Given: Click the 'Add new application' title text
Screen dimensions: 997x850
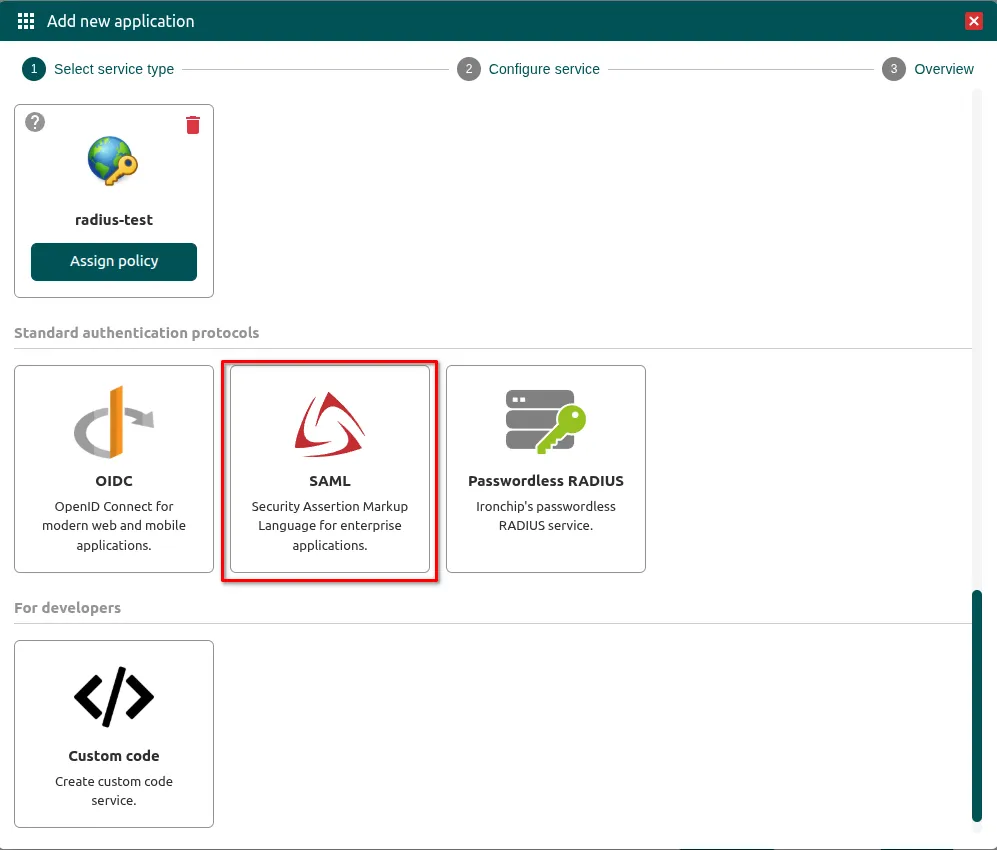Looking at the screenshot, I should pos(120,21).
